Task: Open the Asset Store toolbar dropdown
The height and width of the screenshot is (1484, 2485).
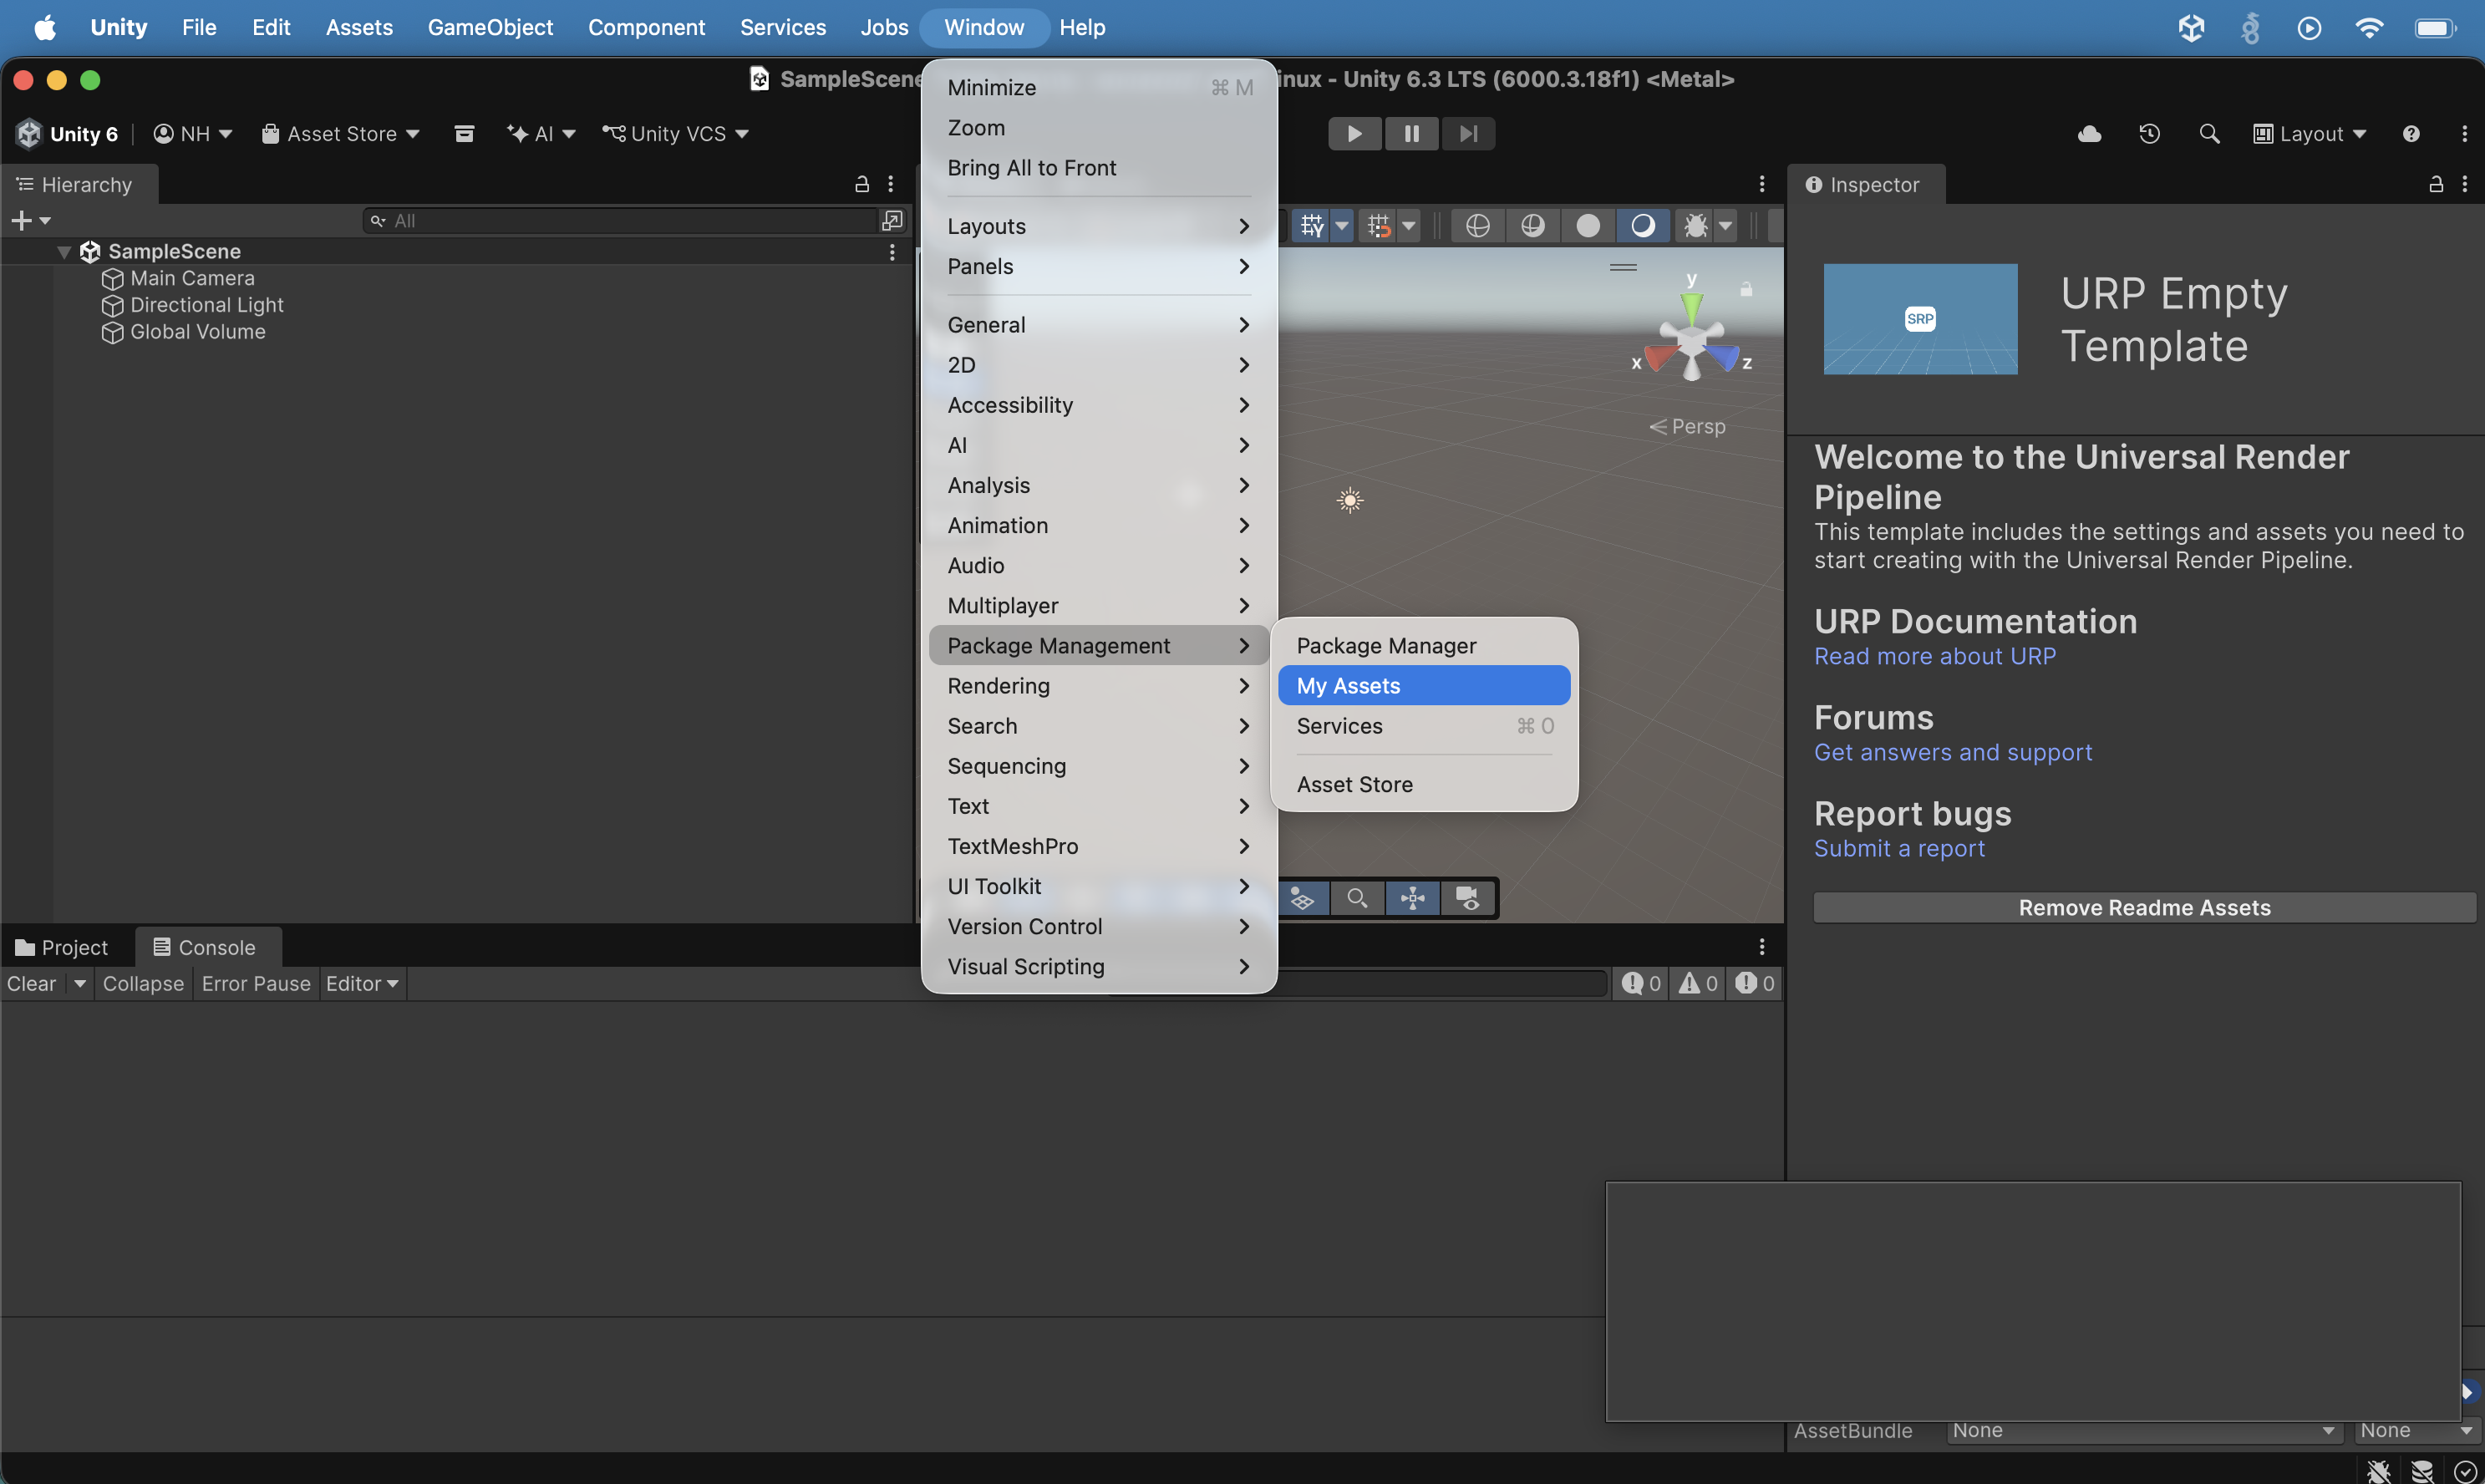Action: [340, 133]
